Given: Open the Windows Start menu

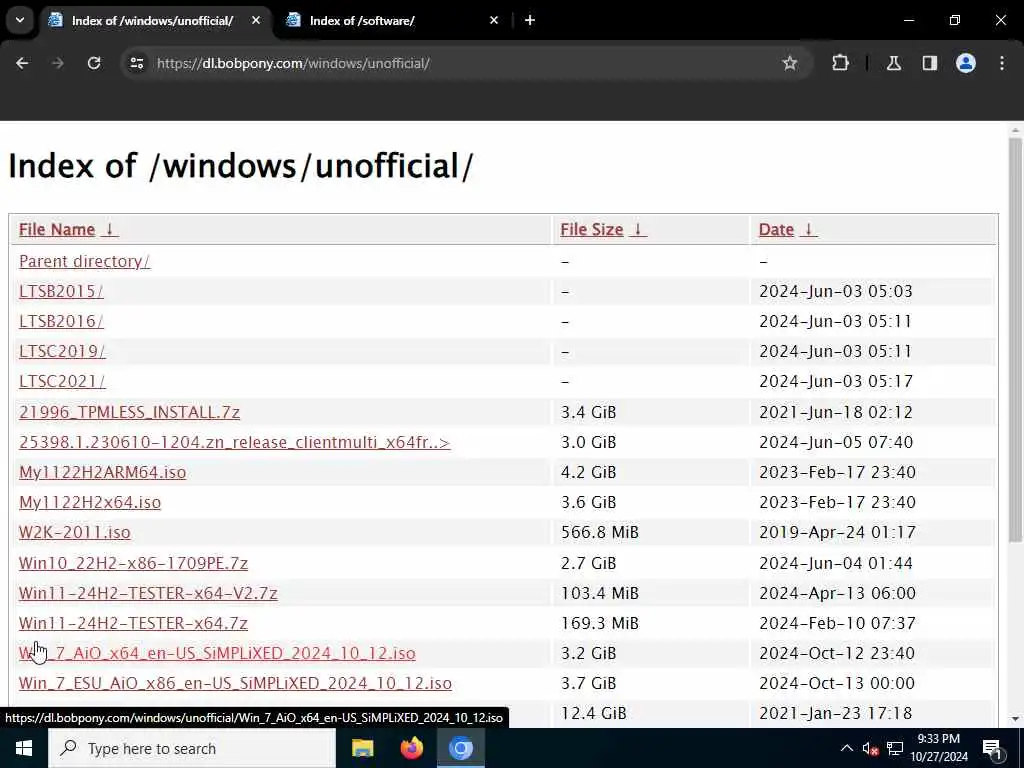Looking at the screenshot, I should coord(24,748).
